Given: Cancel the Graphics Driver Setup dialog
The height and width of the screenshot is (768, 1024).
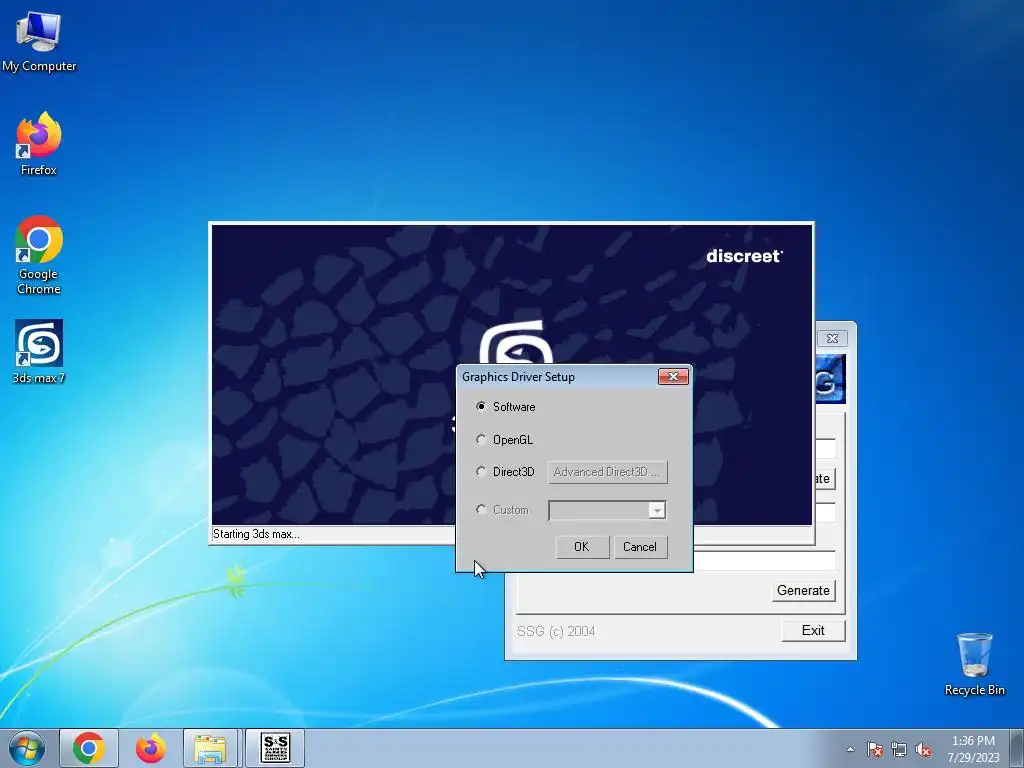Looking at the screenshot, I should point(639,547).
